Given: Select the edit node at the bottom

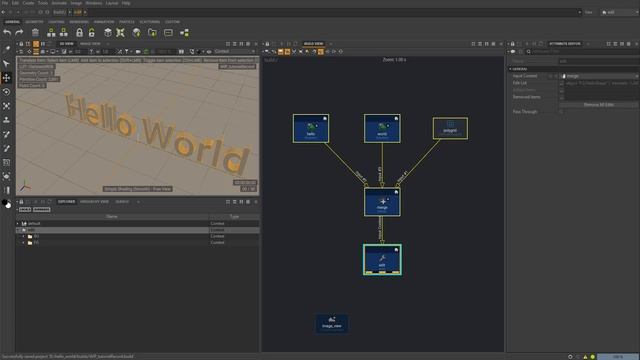Looking at the screenshot, I should (x=382, y=260).
